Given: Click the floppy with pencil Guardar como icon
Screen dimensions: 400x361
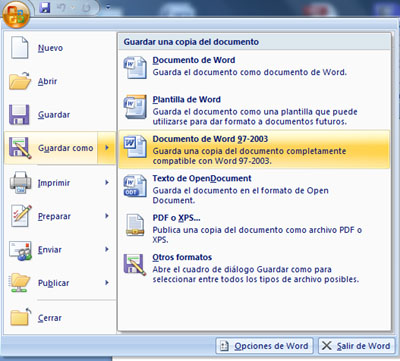Looking at the screenshot, I should pyautogui.click(x=20, y=148).
